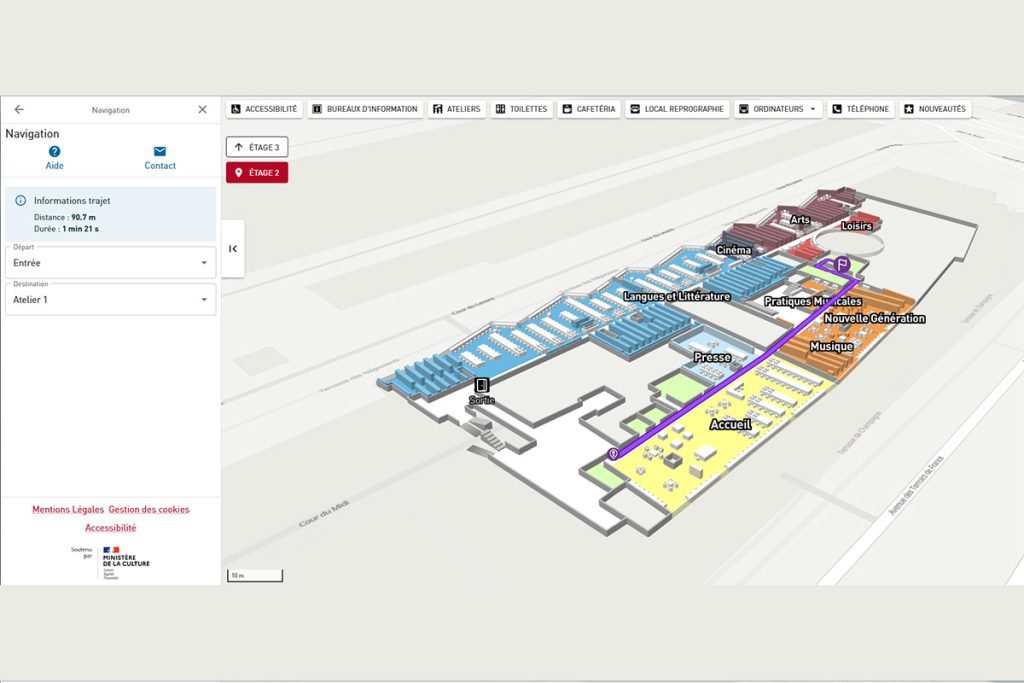This screenshot has width=1024, height=683.
Task: Collapse the side panel with arrow button
Action: pyautogui.click(x=233, y=249)
